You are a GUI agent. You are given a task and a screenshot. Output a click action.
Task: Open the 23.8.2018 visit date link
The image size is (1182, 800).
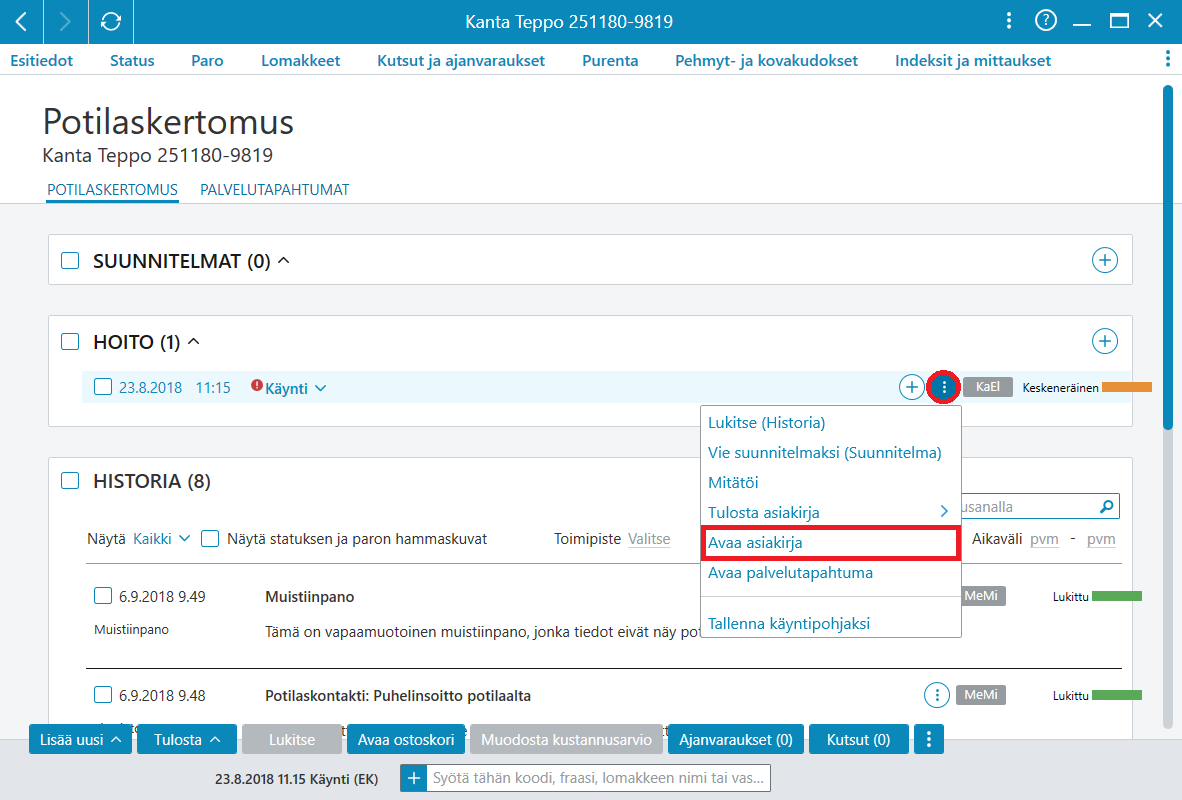coord(150,388)
